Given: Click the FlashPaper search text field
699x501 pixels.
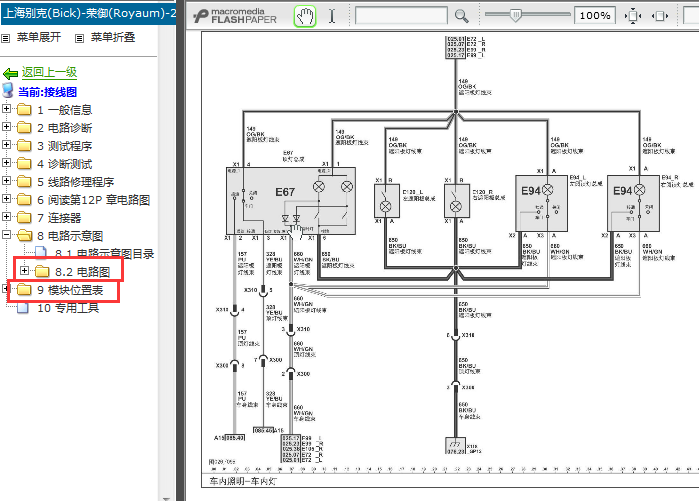Looking at the screenshot, I should tap(401, 16).
